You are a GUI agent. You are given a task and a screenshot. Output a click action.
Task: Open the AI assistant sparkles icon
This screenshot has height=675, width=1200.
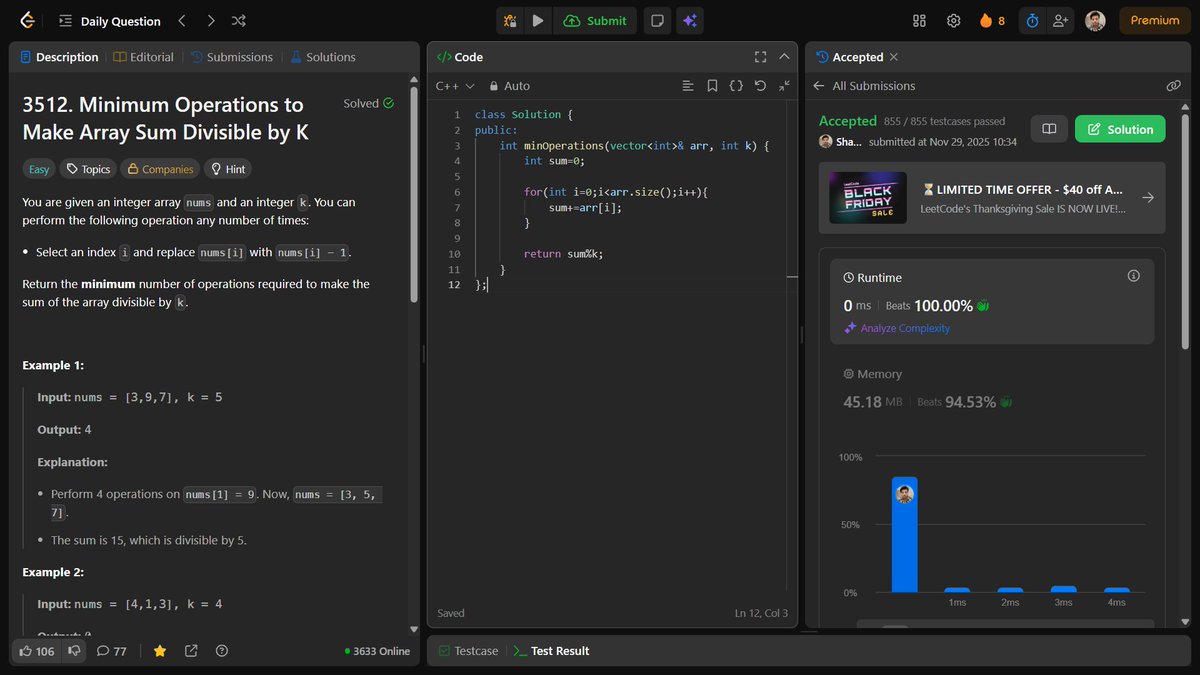coord(690,20)
